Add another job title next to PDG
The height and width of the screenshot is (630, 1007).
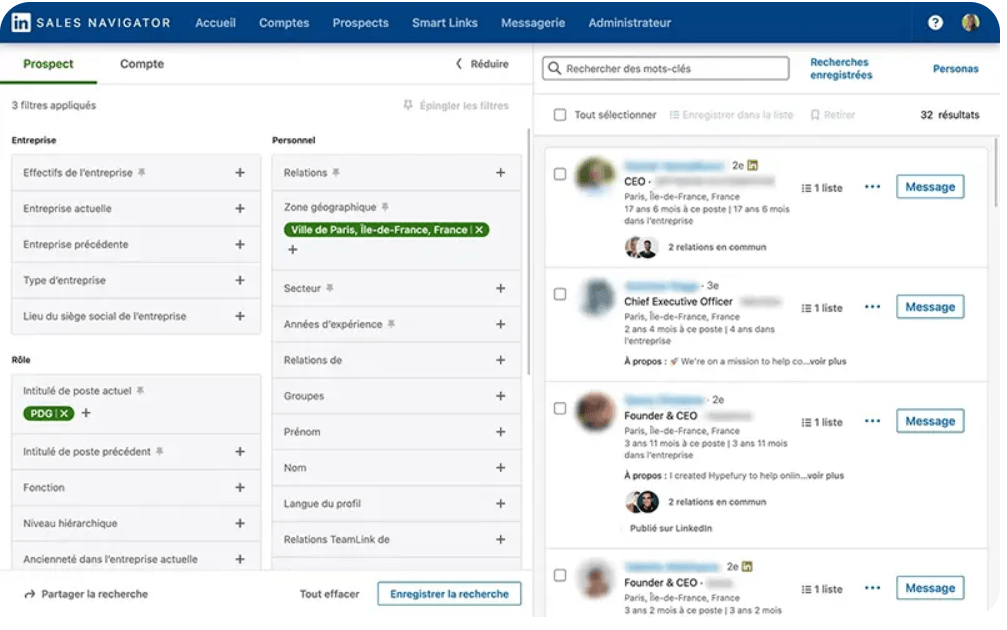click(x=86, y=413)
